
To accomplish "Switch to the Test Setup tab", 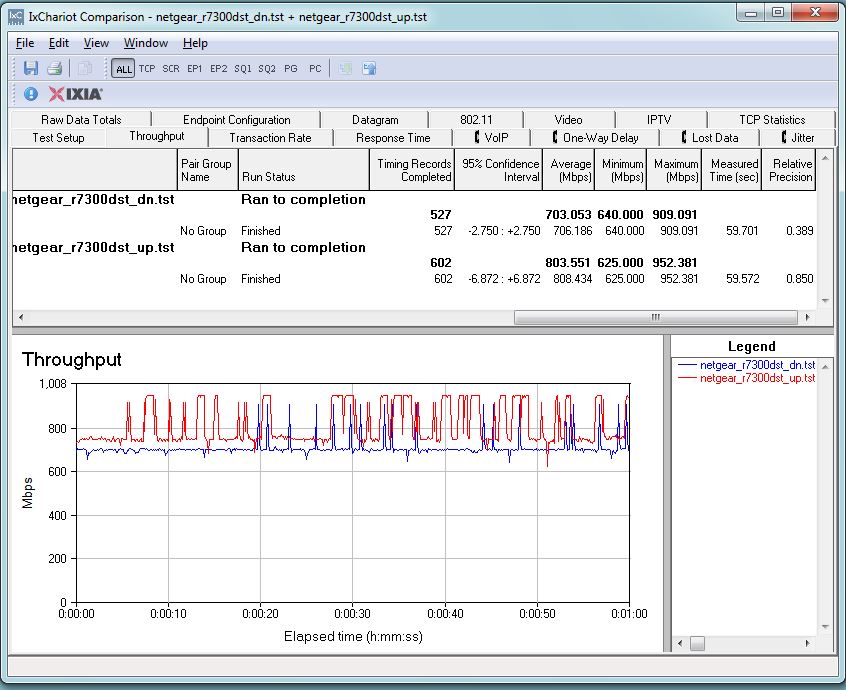I will tap(58, 138).
